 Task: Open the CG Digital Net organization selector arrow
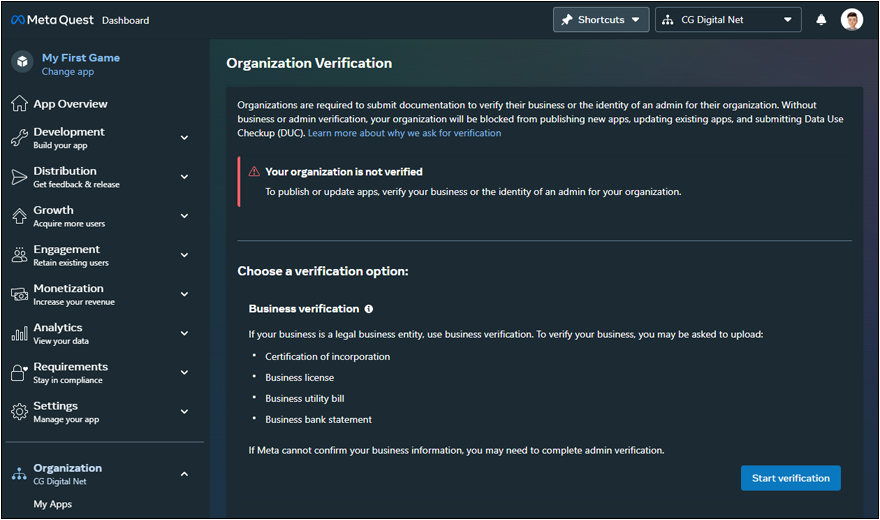point(787,20)
